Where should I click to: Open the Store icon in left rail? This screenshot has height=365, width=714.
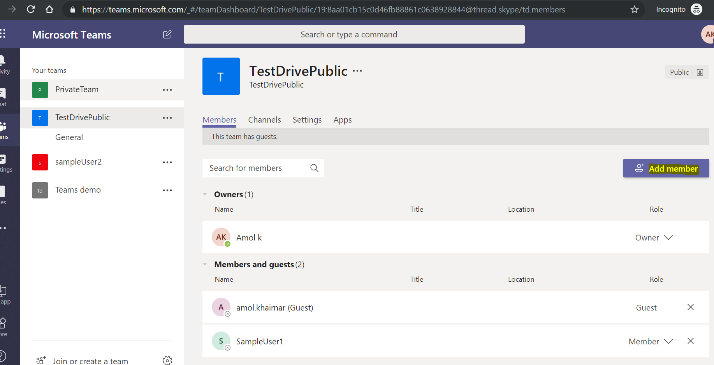click(x=3, y=324)
